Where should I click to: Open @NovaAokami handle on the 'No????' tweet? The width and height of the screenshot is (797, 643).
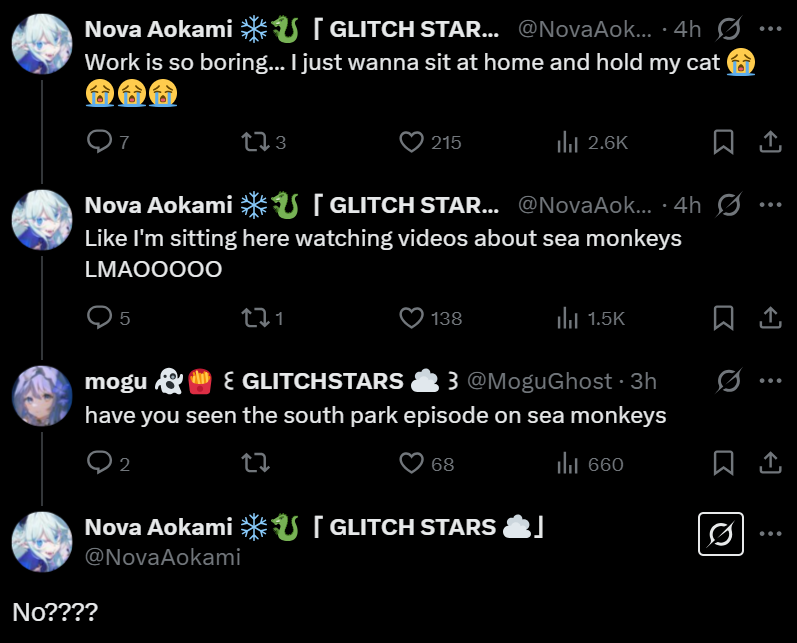[162, 557]
